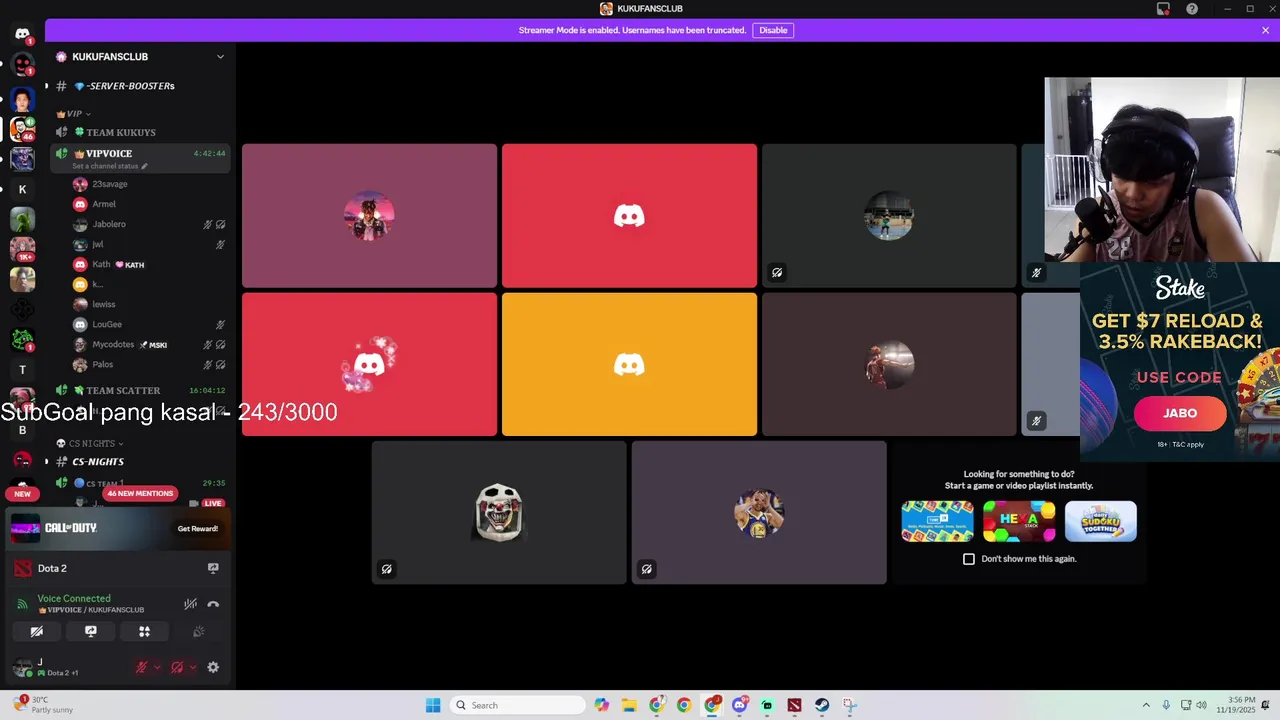
Task: Select user LouGee in voice list
Action: [x=150, y=324]
